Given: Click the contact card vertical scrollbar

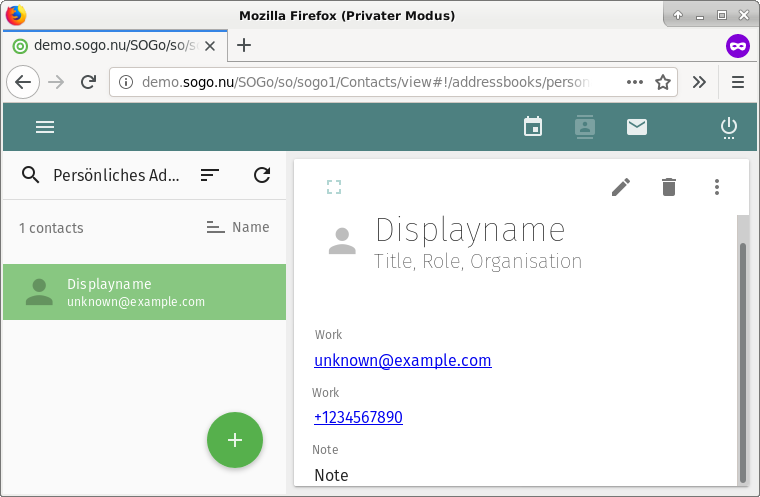Looking at the screenshot, I should point(742,360).
